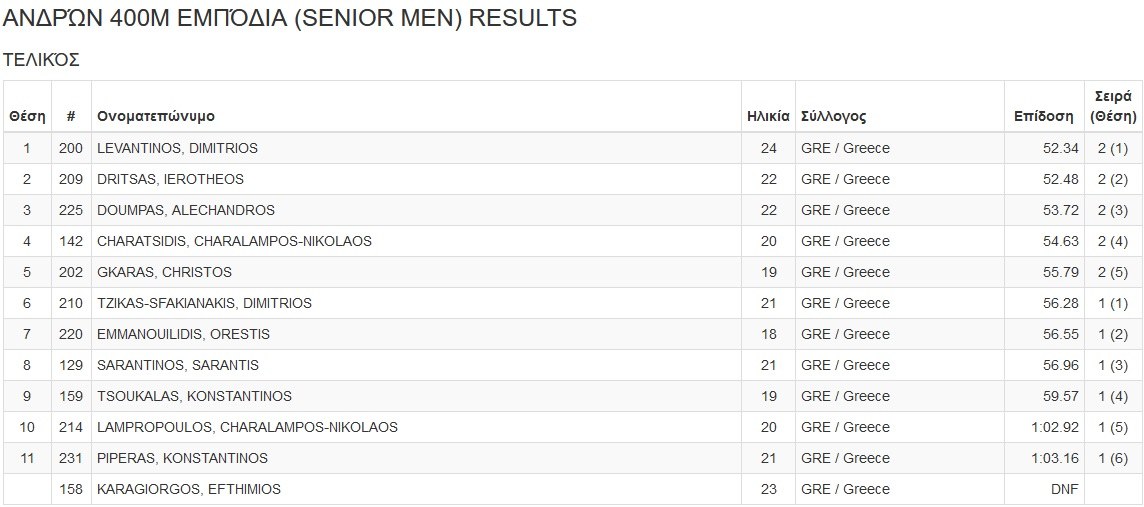Open LAMPROPOULOS, CHARALAMPOS-NIKOLAOS entry
Image resolution: width=1144 pixels, height=507 pixels.
(x=247, y=427)
